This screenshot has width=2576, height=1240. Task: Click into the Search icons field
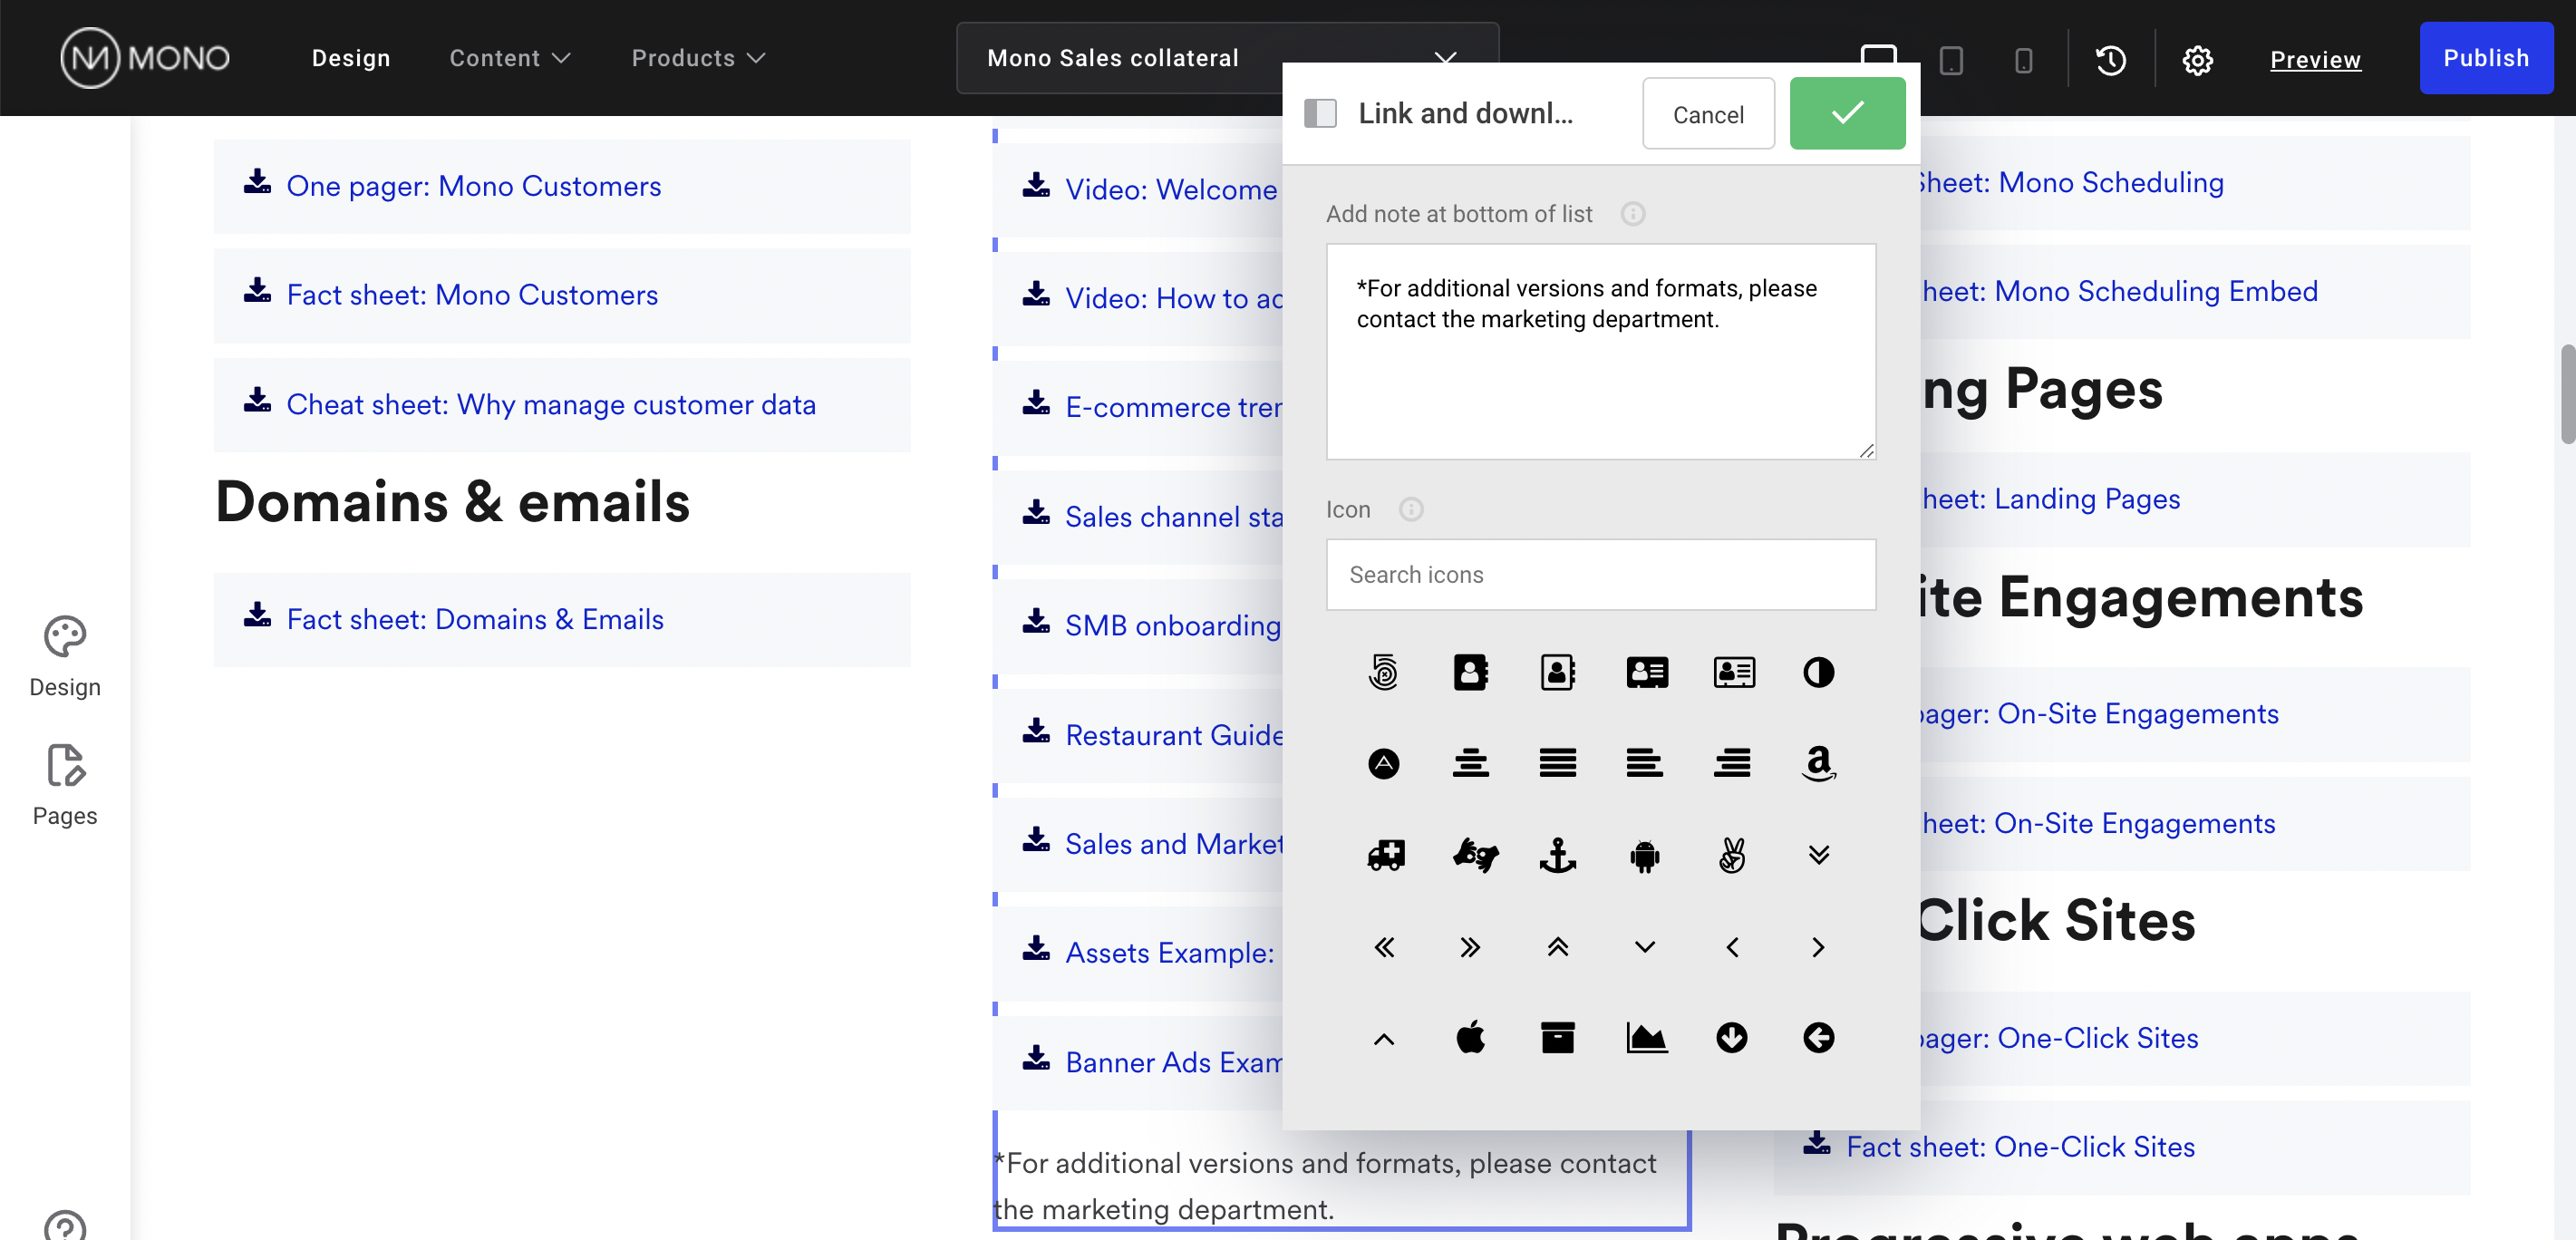coord(1600,575)
